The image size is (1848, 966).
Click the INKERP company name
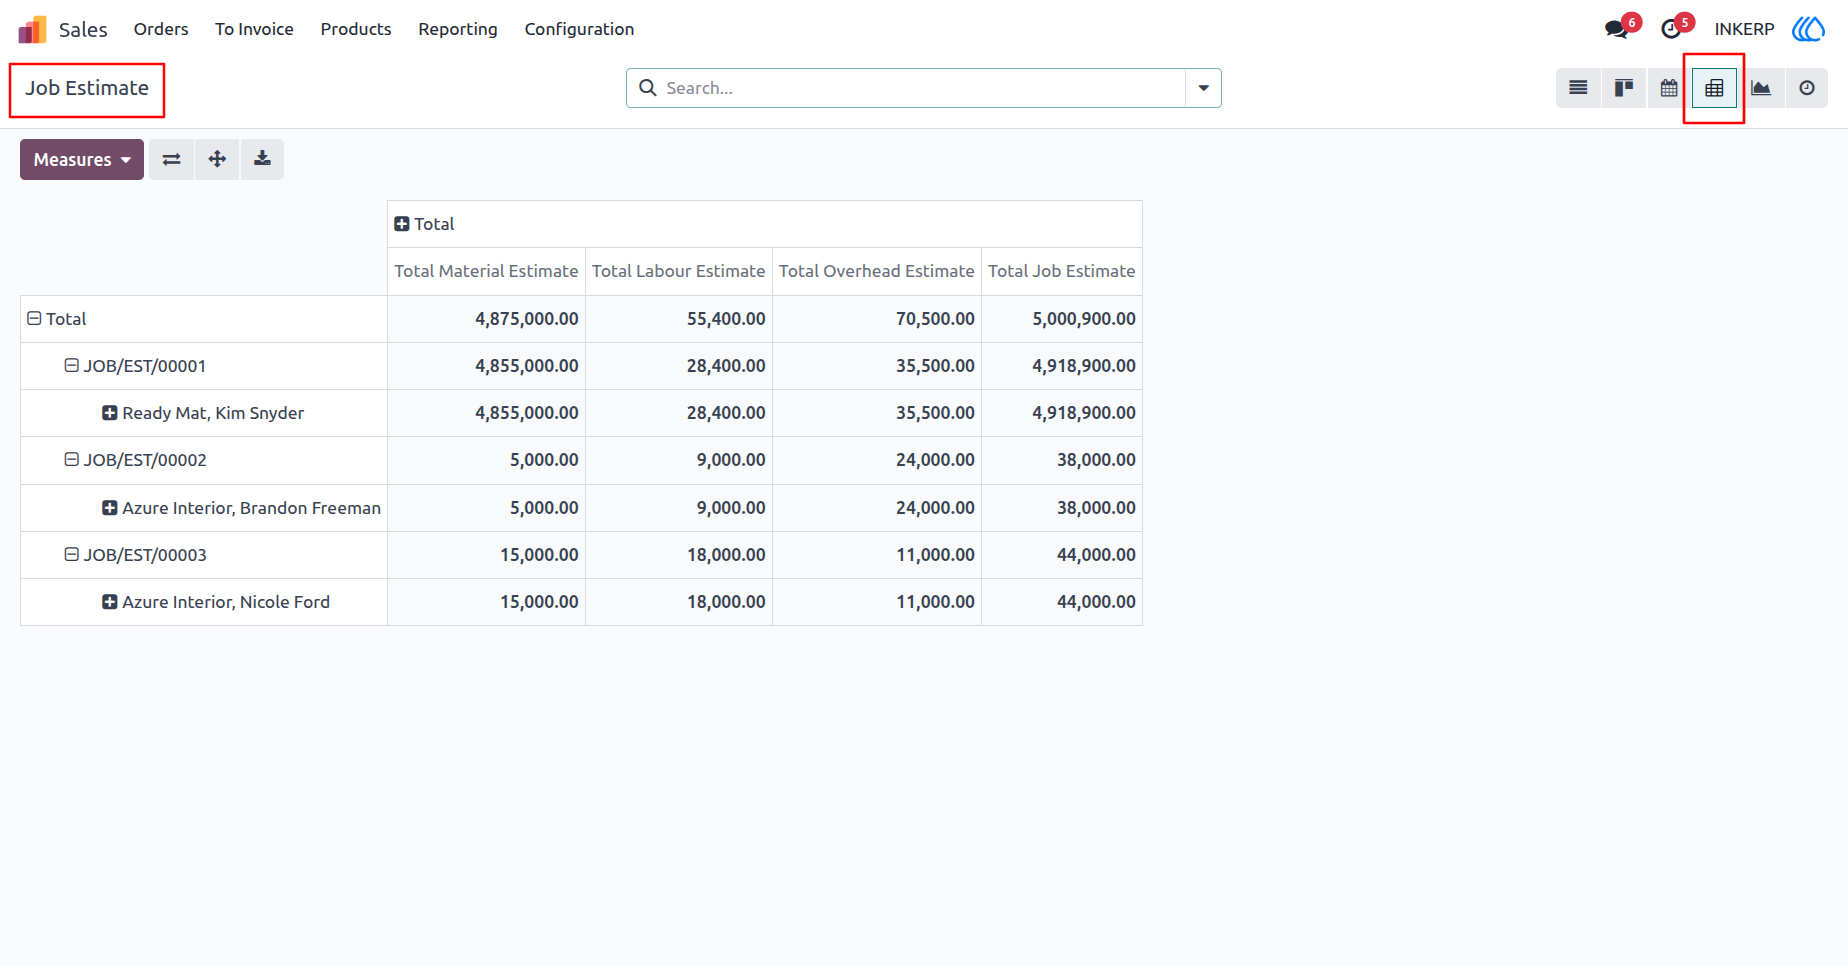(x=1744, y=29)
